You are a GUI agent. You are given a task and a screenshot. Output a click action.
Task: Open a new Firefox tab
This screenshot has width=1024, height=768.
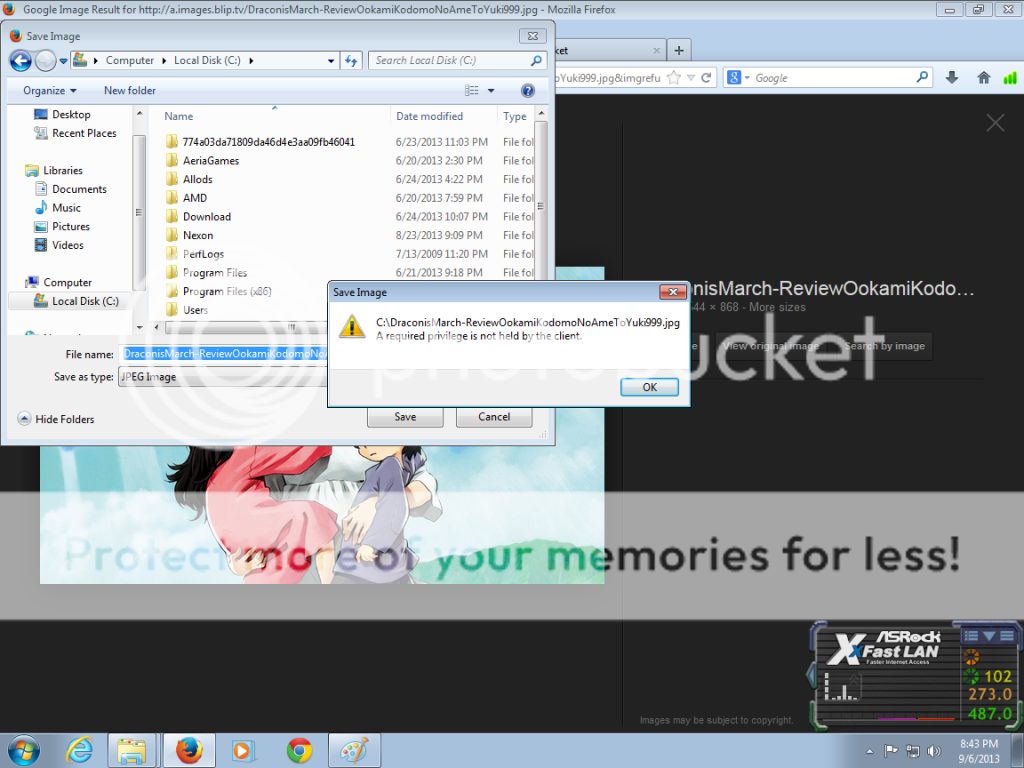pyautogui.click(x=679, y=50)
